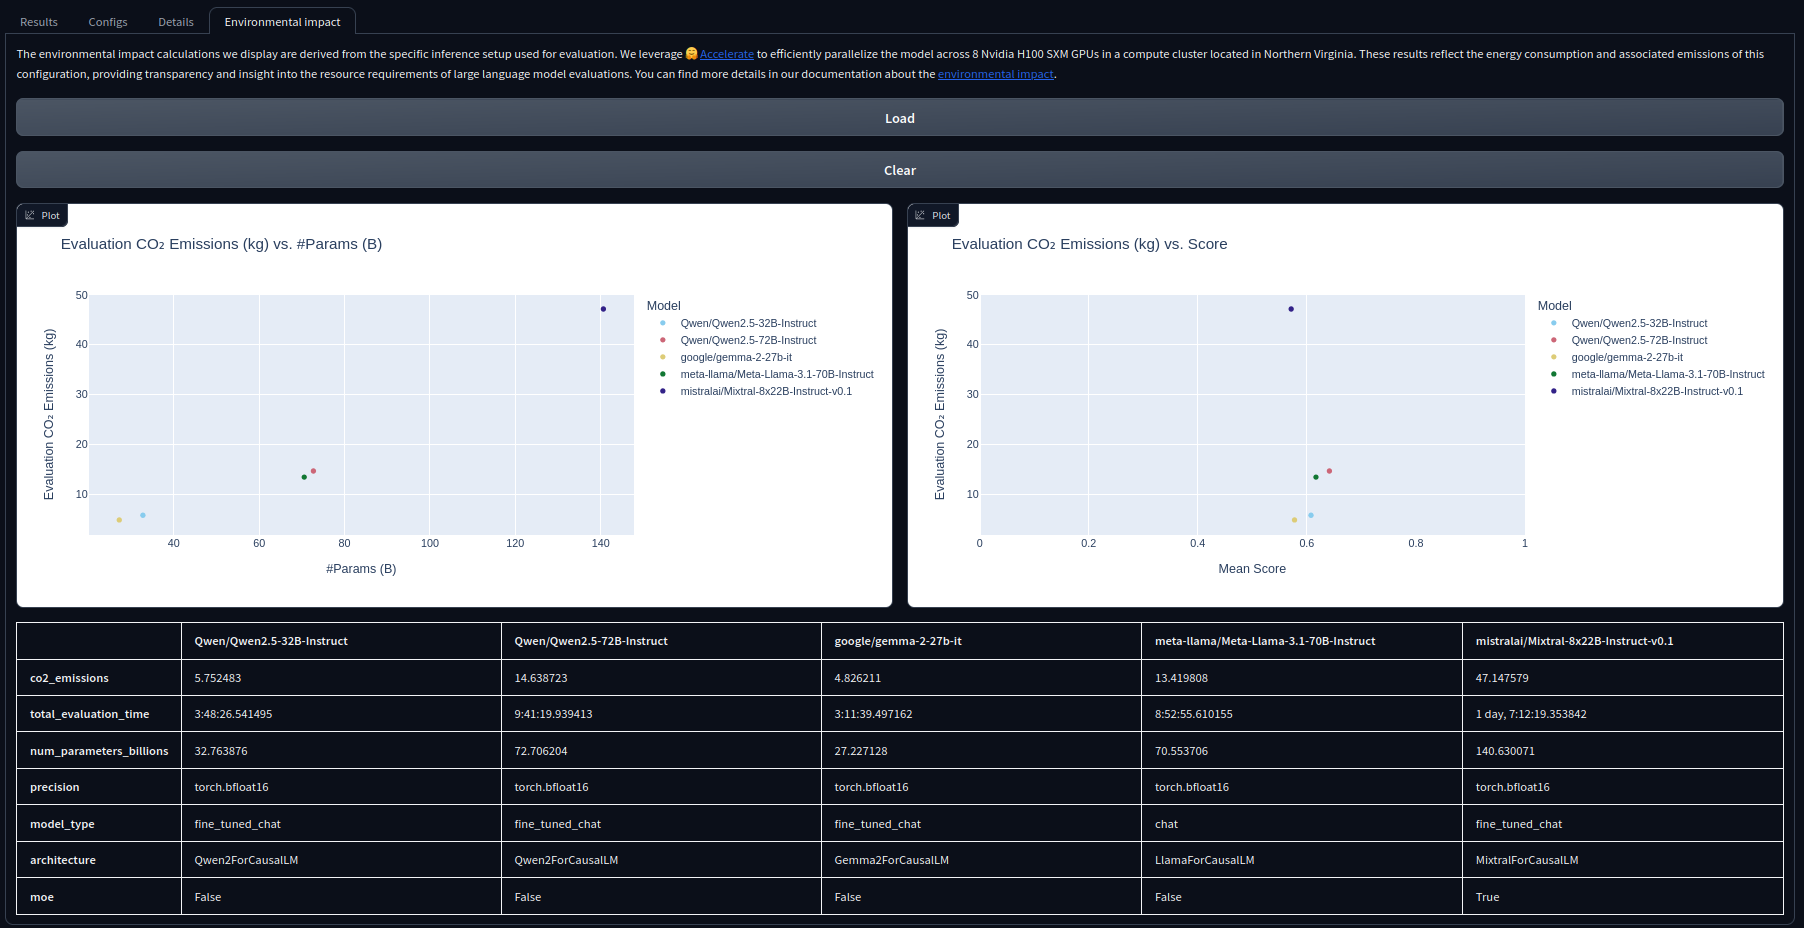Click the hugging face emoji before Accelerate
This screenshot has width=1804, height=928.
(x=691, y=54)
